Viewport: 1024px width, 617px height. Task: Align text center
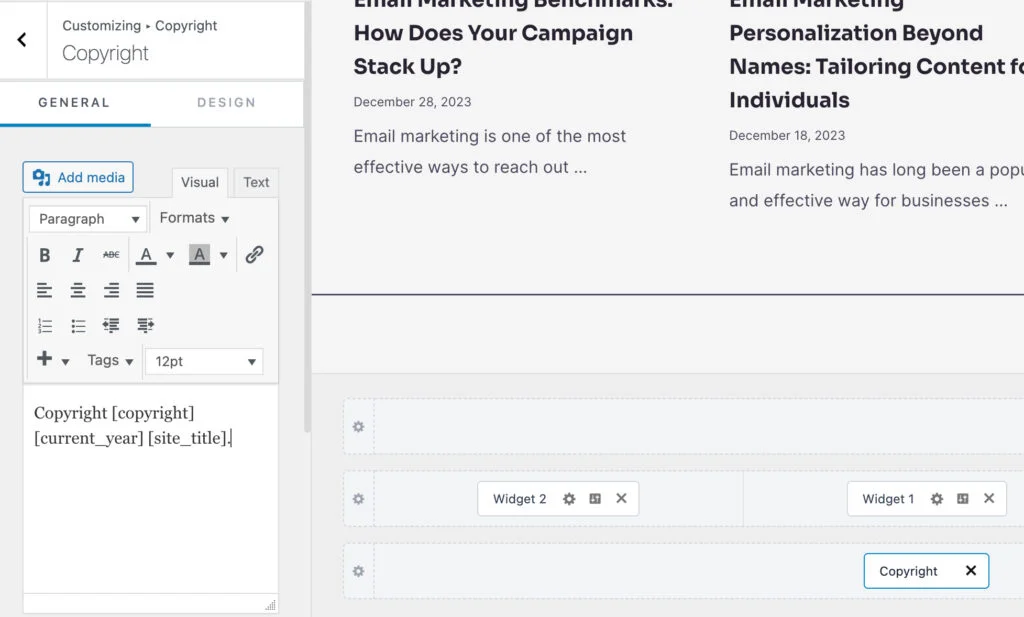tap(78, 290)
